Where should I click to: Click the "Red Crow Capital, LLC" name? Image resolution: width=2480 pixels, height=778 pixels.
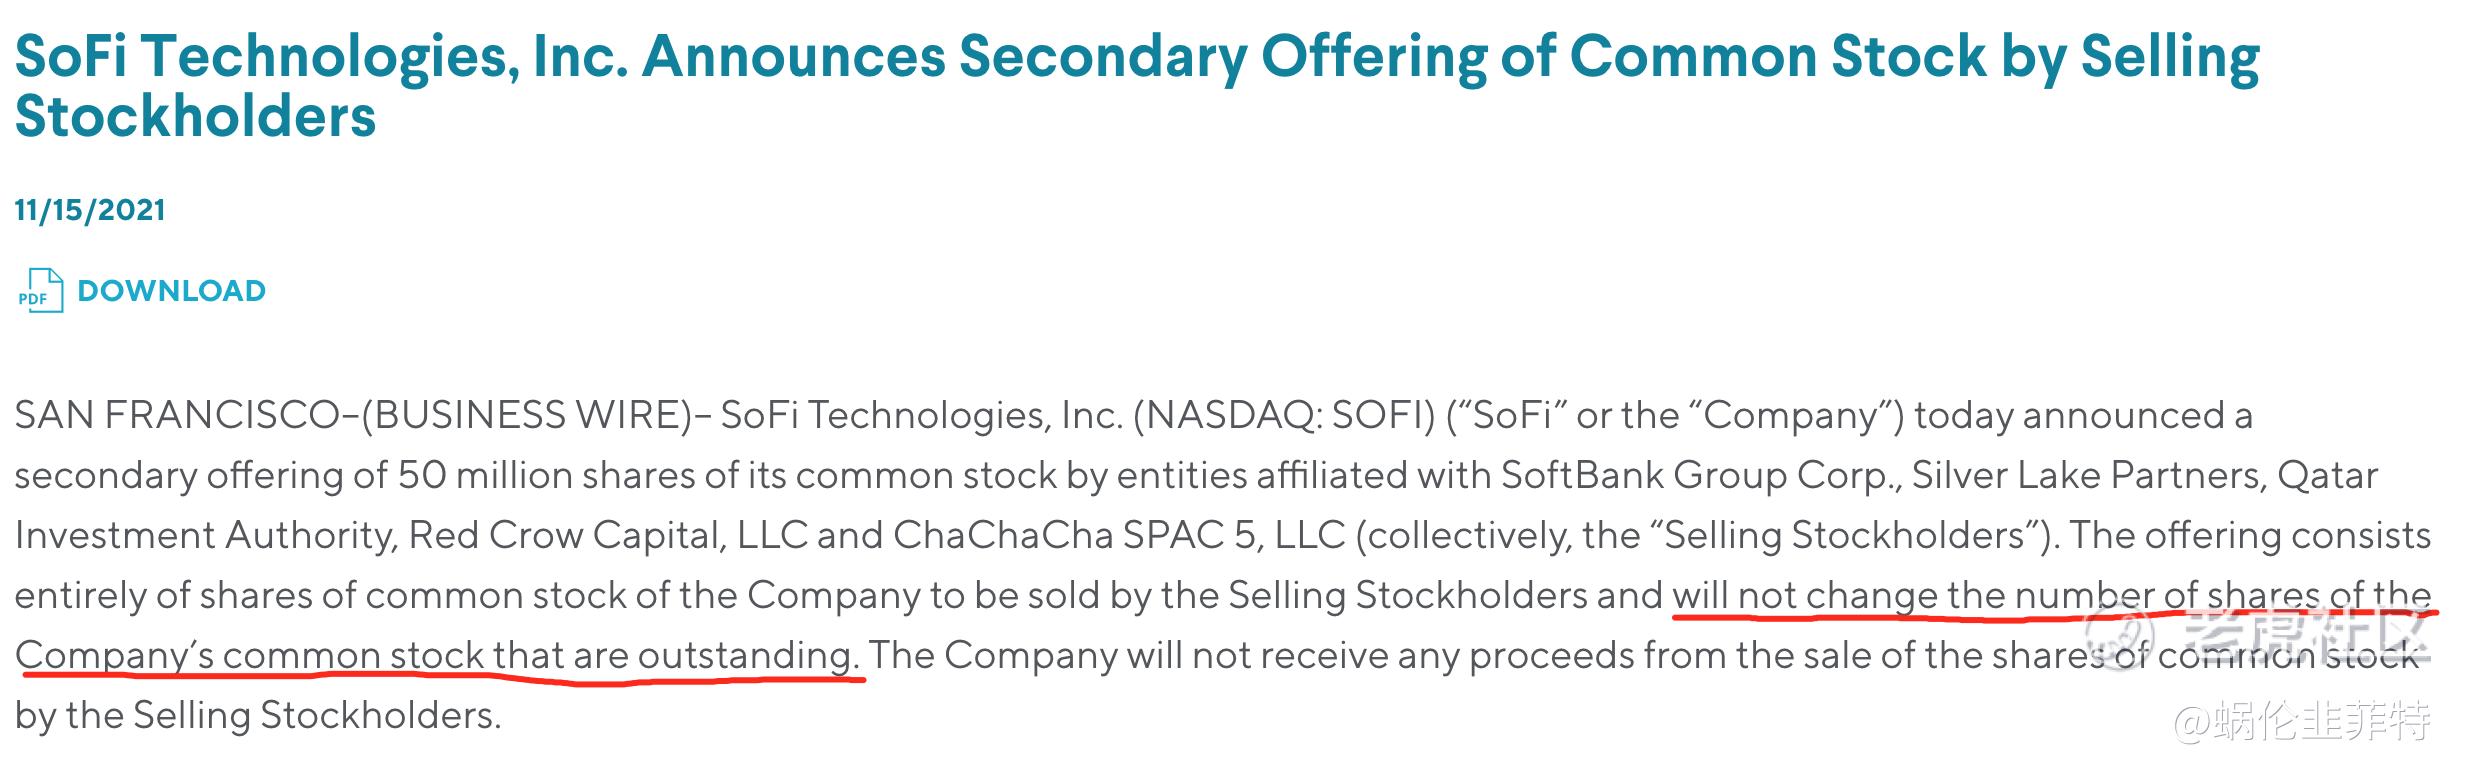609,535
